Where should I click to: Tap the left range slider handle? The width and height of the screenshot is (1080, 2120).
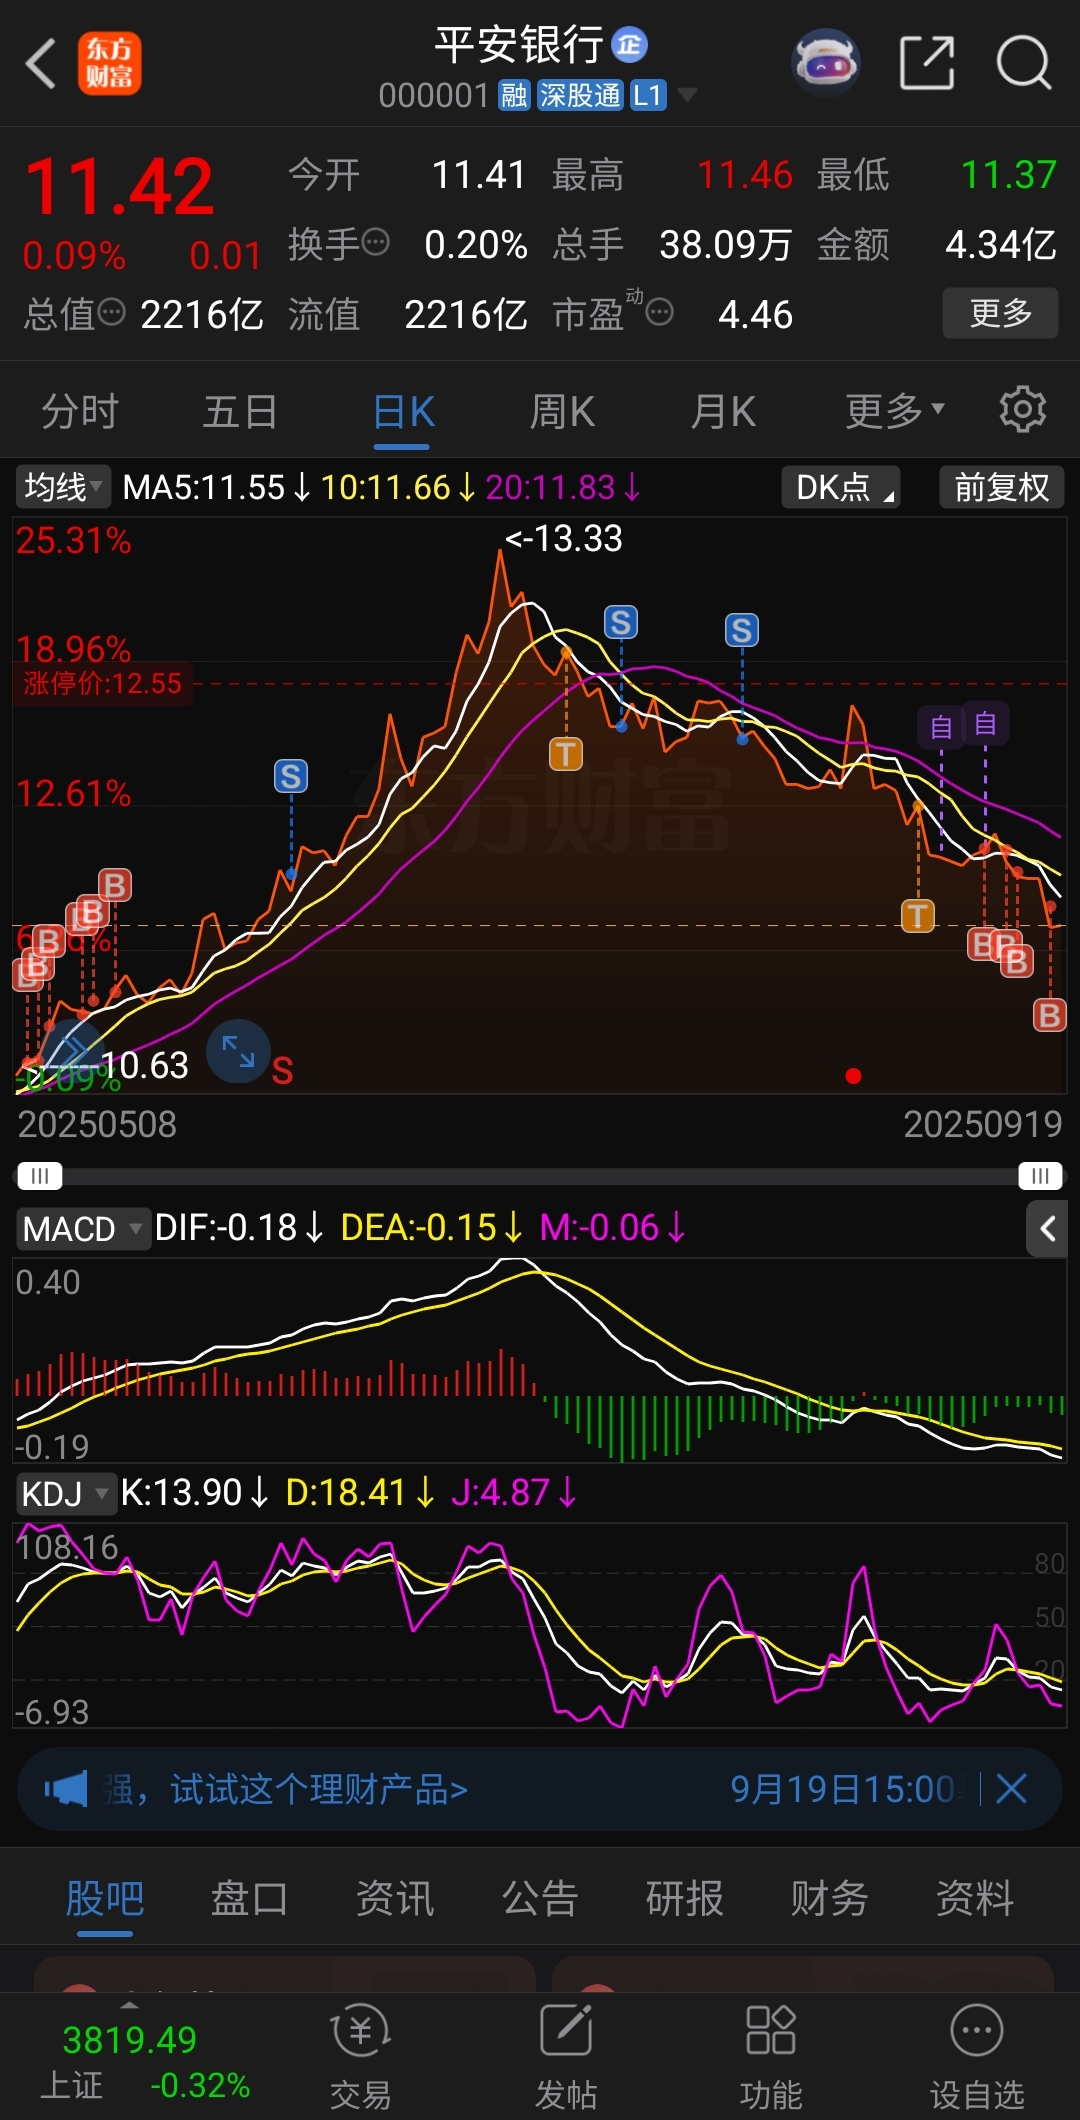(x=39, y=1175)
